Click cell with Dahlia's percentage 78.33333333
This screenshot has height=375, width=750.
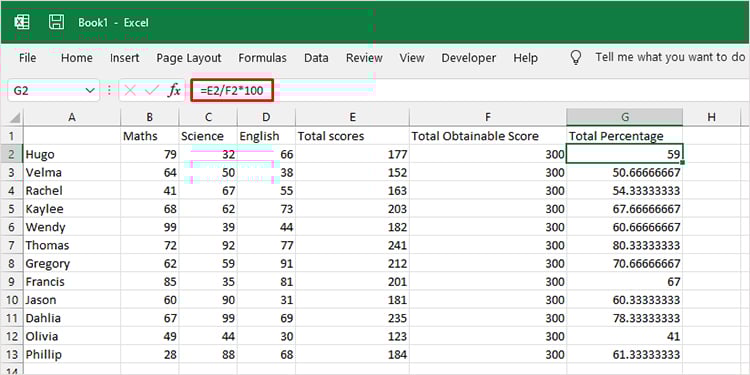624,318
